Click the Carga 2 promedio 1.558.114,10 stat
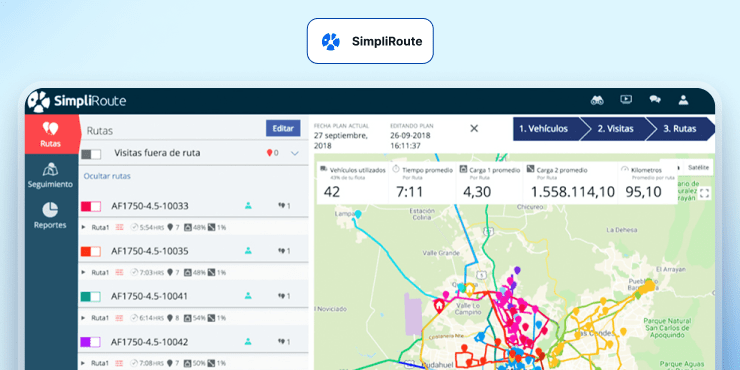 pyautogui.click(x=570, y=183)
